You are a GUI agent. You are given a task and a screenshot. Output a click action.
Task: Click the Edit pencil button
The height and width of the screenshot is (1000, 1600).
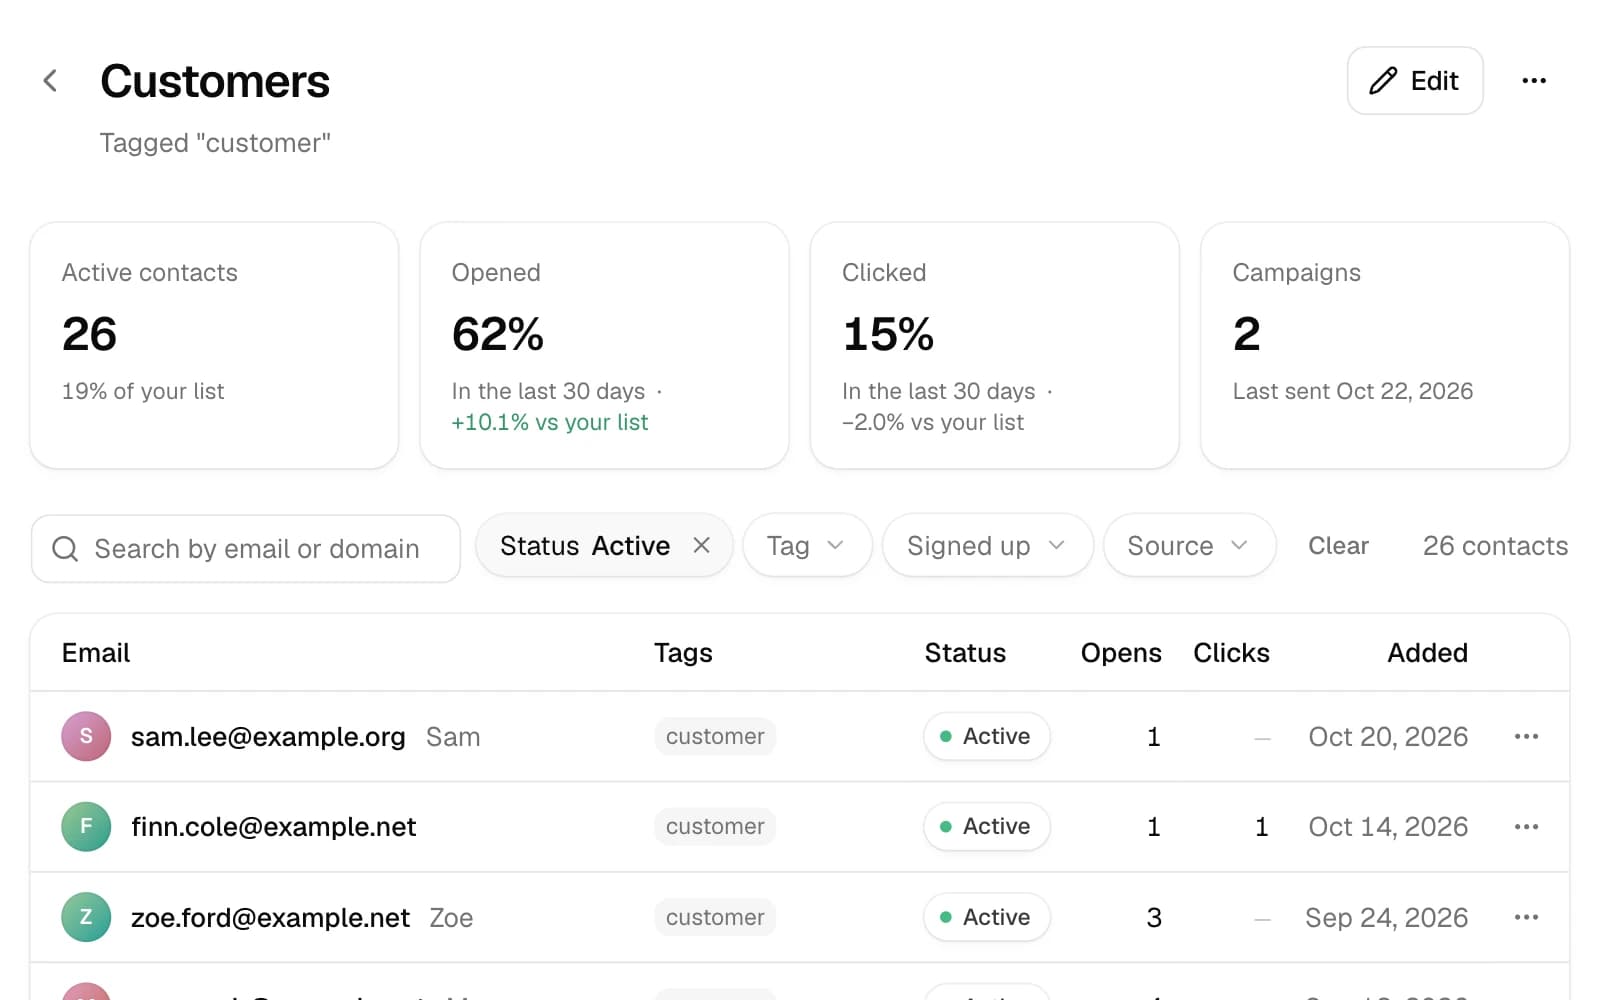(x=1414, y=81)
